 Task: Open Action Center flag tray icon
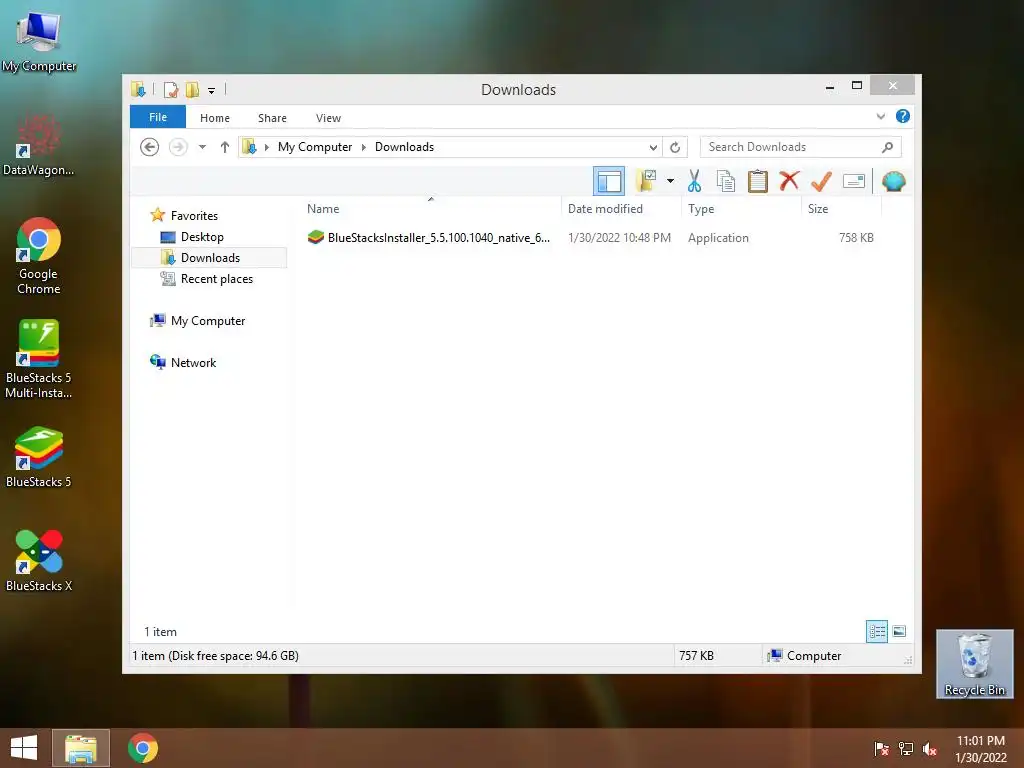(x=882, y=749)
